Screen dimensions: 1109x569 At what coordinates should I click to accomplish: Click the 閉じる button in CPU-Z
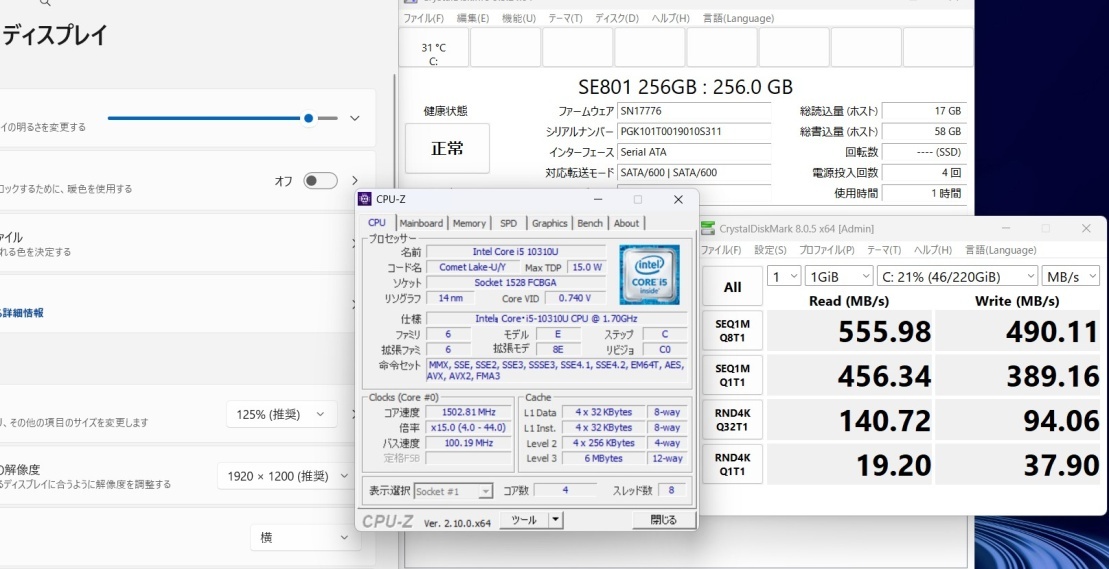point(663,520)
